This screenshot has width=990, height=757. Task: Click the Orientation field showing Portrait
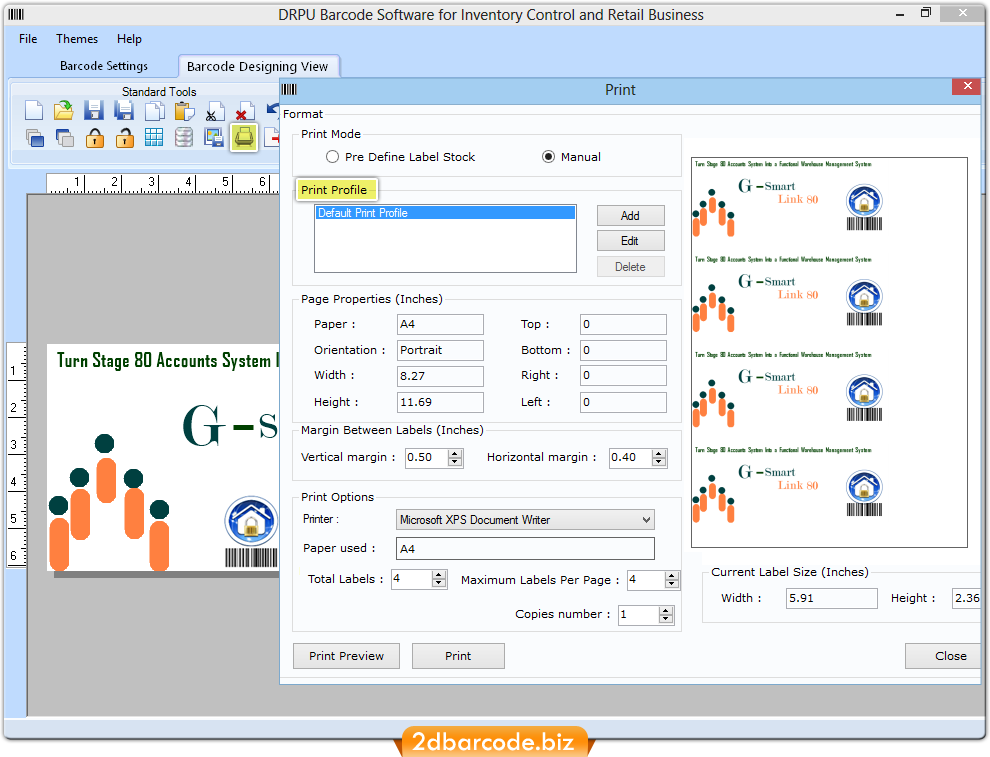440,350
